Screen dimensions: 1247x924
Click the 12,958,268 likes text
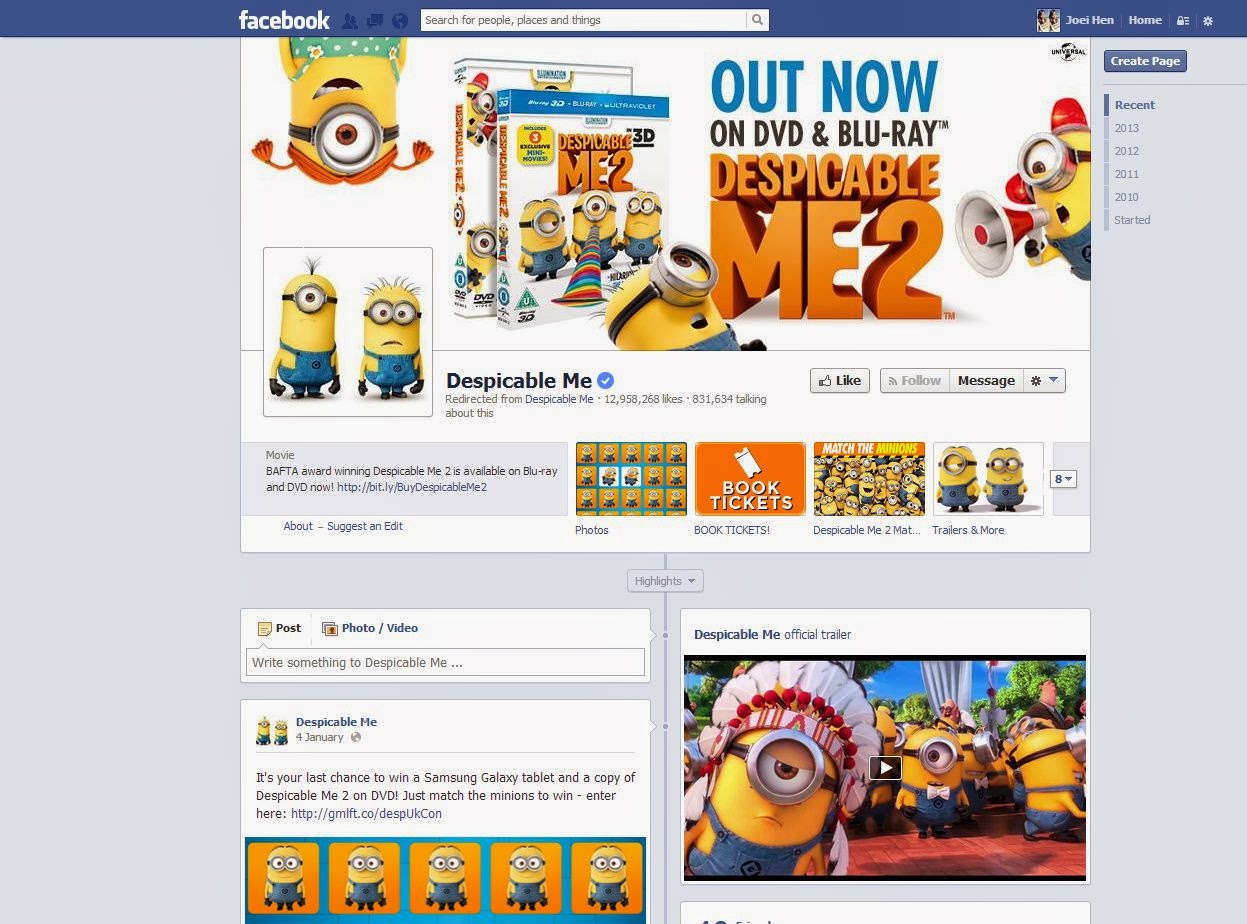pos(643,399)
